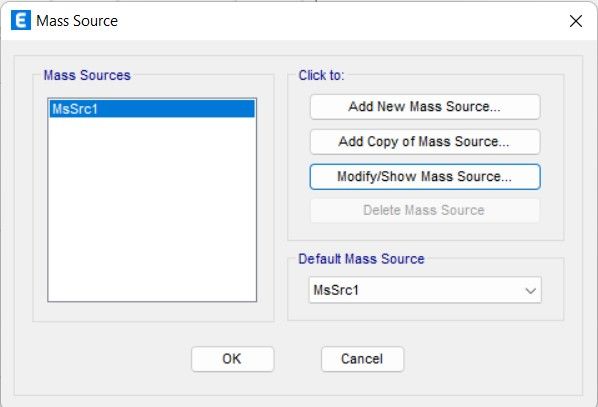
Task: Dismiss the dialog with Cancel
Action: pyautogui.click(x=362, y=359)
